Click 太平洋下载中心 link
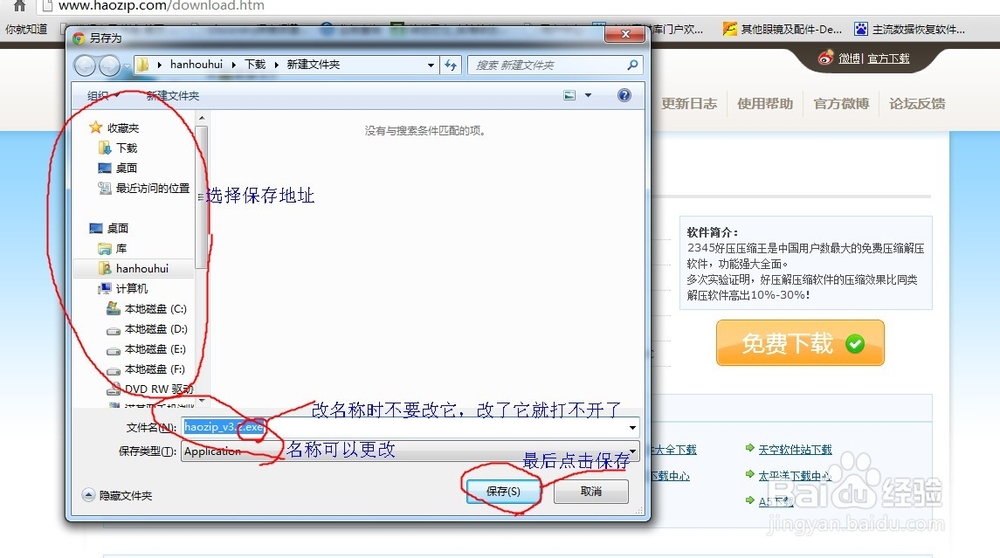The width and height of the screenshot is (1000, 558). point(795,475)
